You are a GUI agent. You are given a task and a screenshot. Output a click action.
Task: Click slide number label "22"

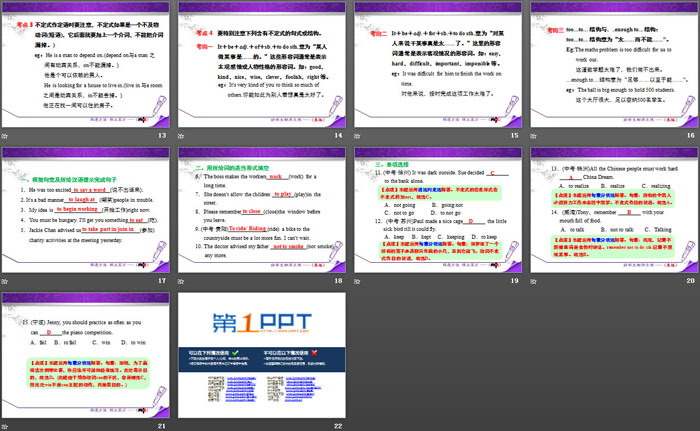(x=338, y=426)
